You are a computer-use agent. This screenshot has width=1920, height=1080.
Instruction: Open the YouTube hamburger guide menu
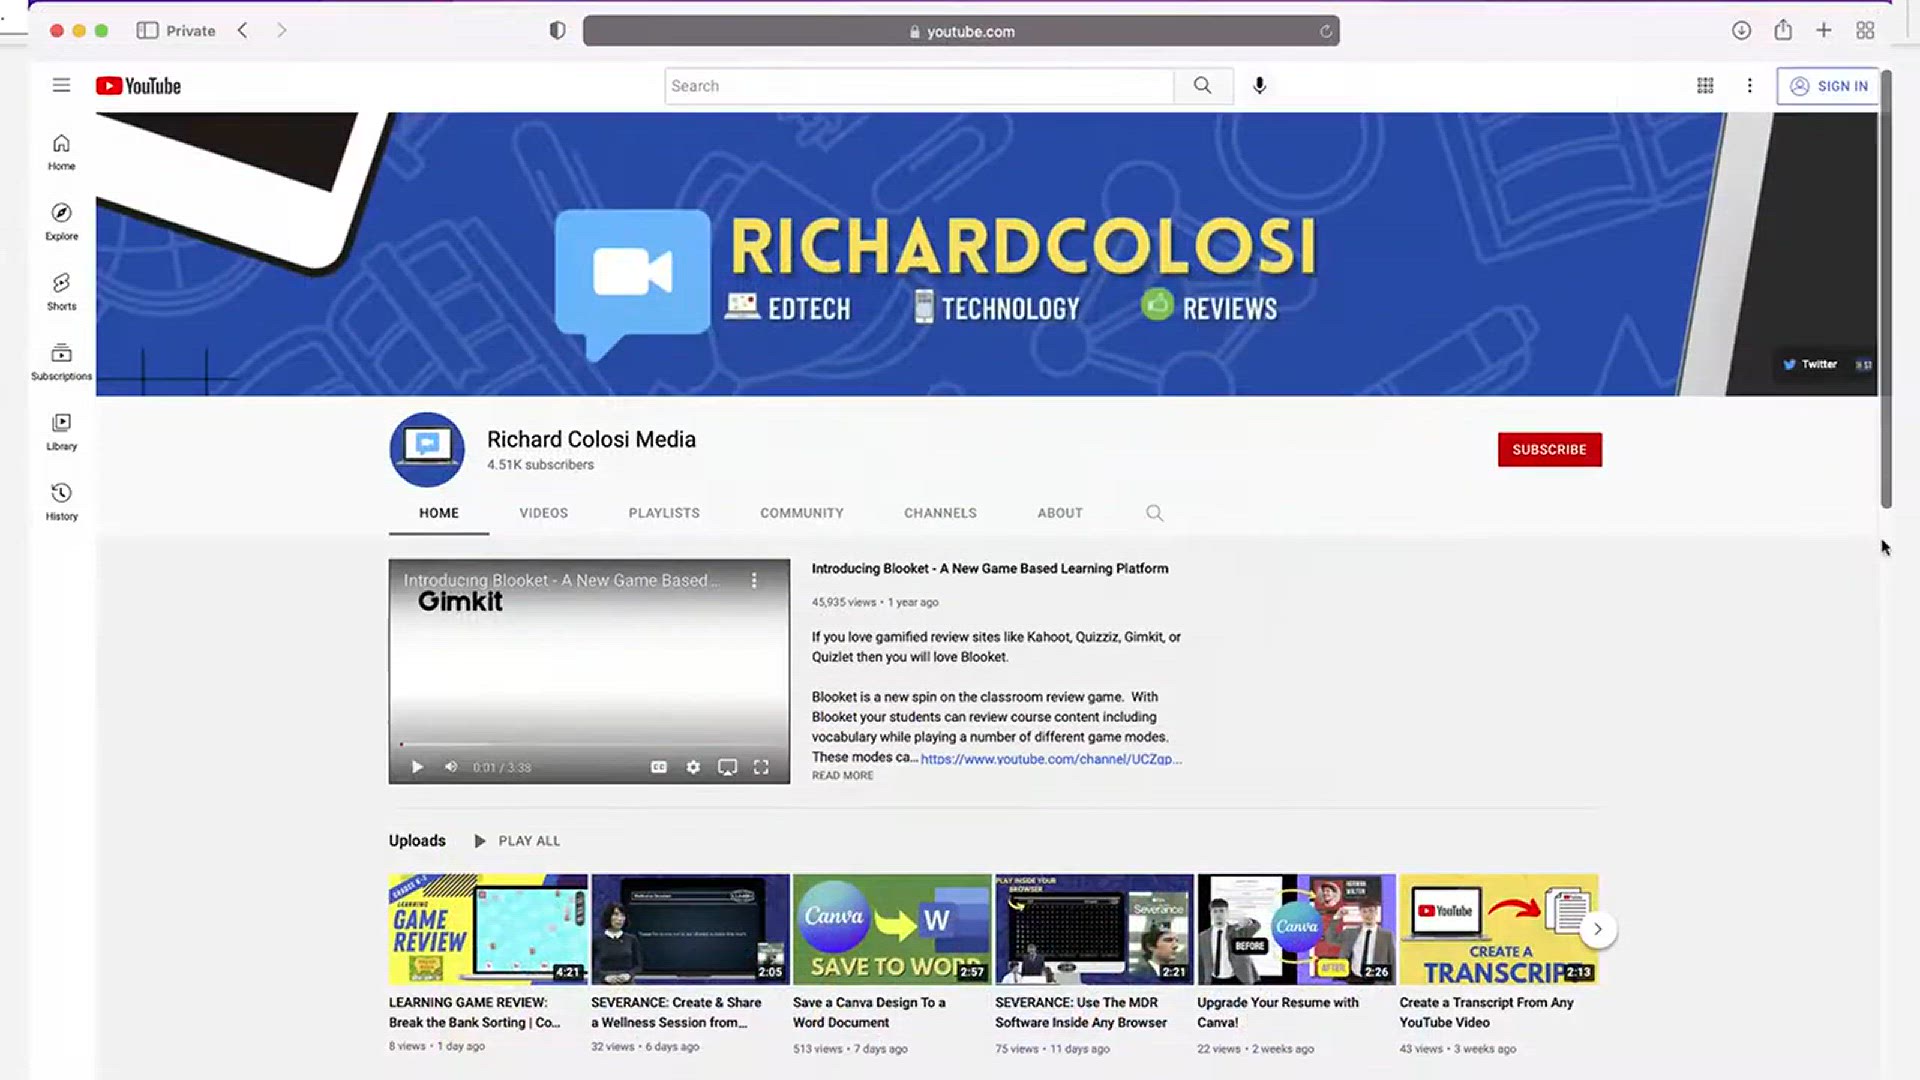pos(61,85)
